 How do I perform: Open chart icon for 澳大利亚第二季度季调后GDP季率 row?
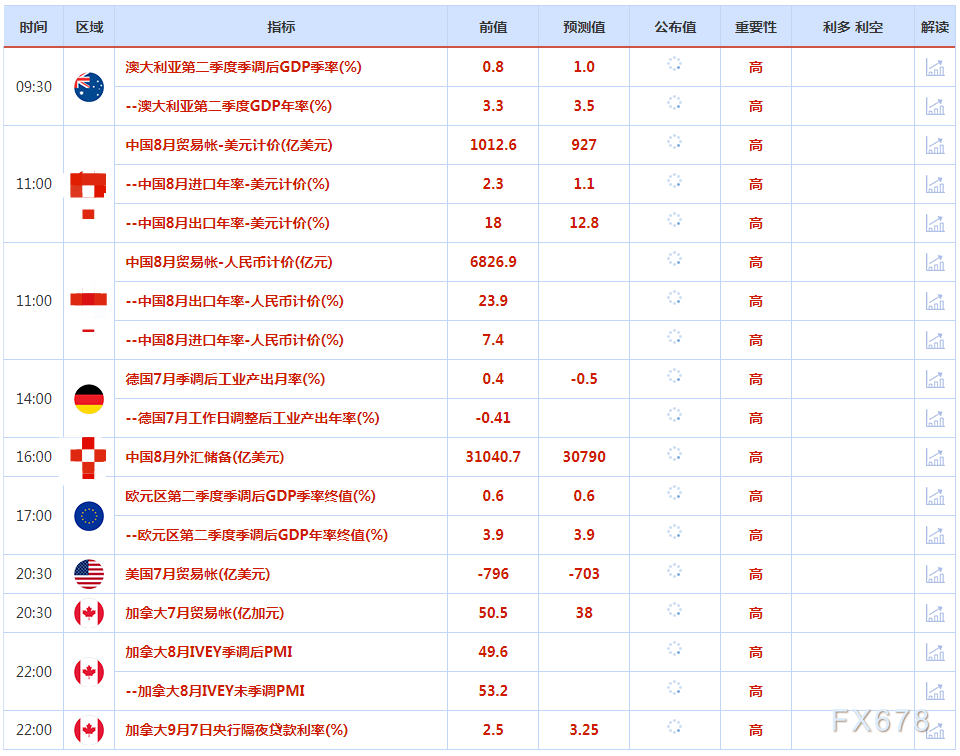935,67
